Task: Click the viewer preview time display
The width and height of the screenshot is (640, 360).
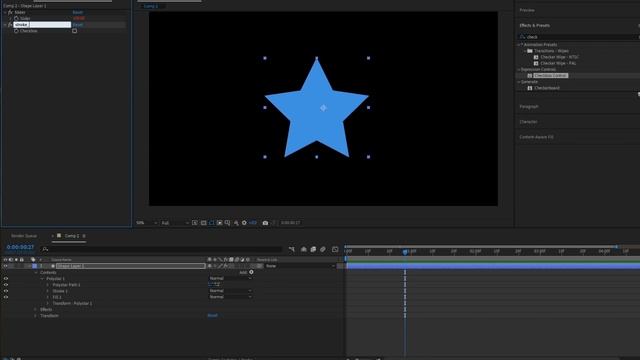Action: pyautogui.click(x=290, y=223)
